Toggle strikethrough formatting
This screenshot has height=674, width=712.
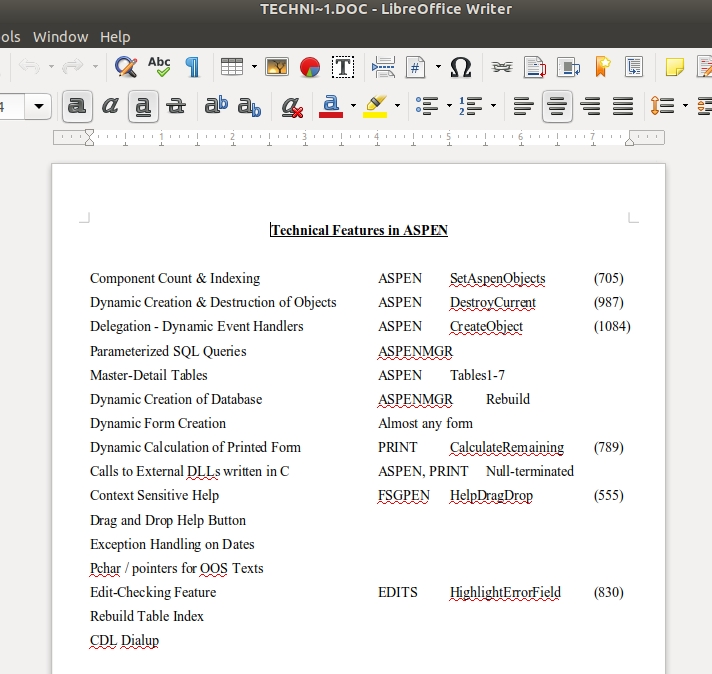coord(176,106)
